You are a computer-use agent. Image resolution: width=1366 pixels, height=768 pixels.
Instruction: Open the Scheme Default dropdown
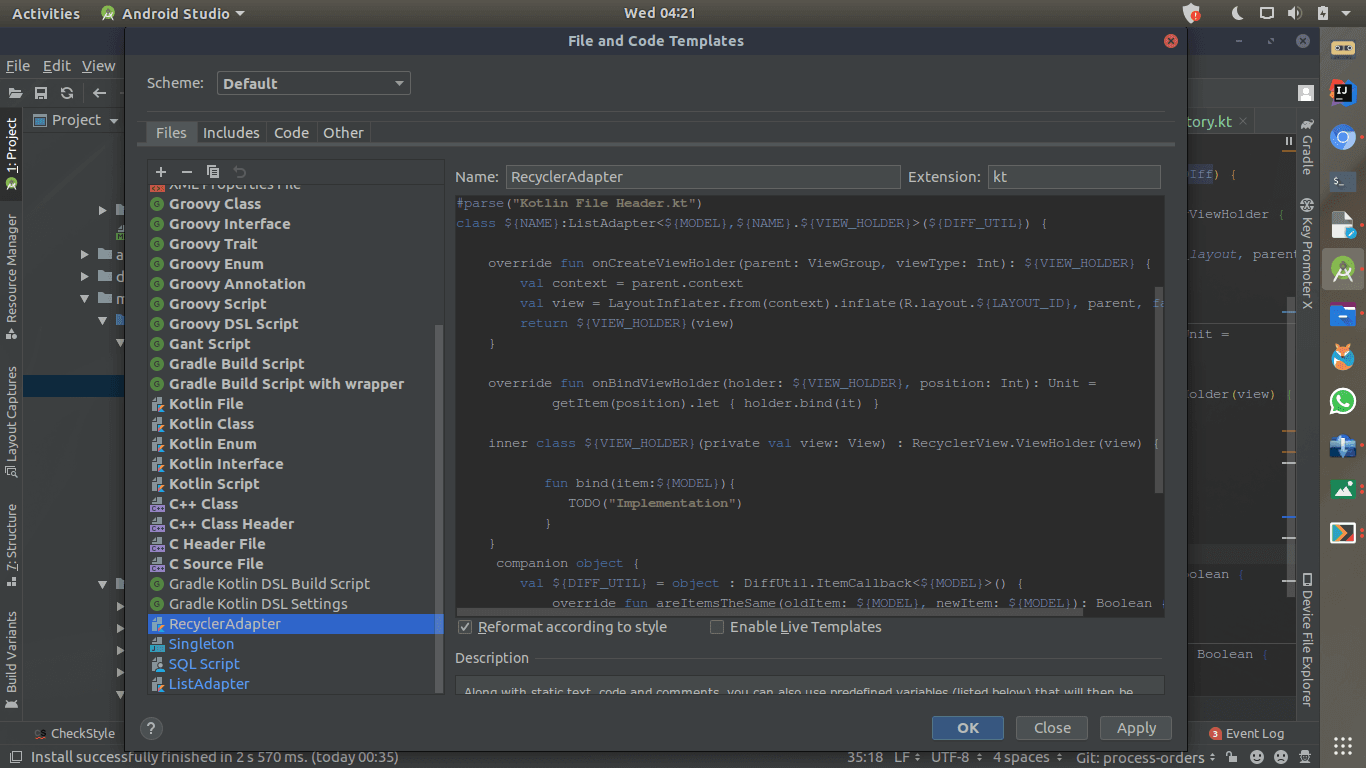[x=313, y=83]
